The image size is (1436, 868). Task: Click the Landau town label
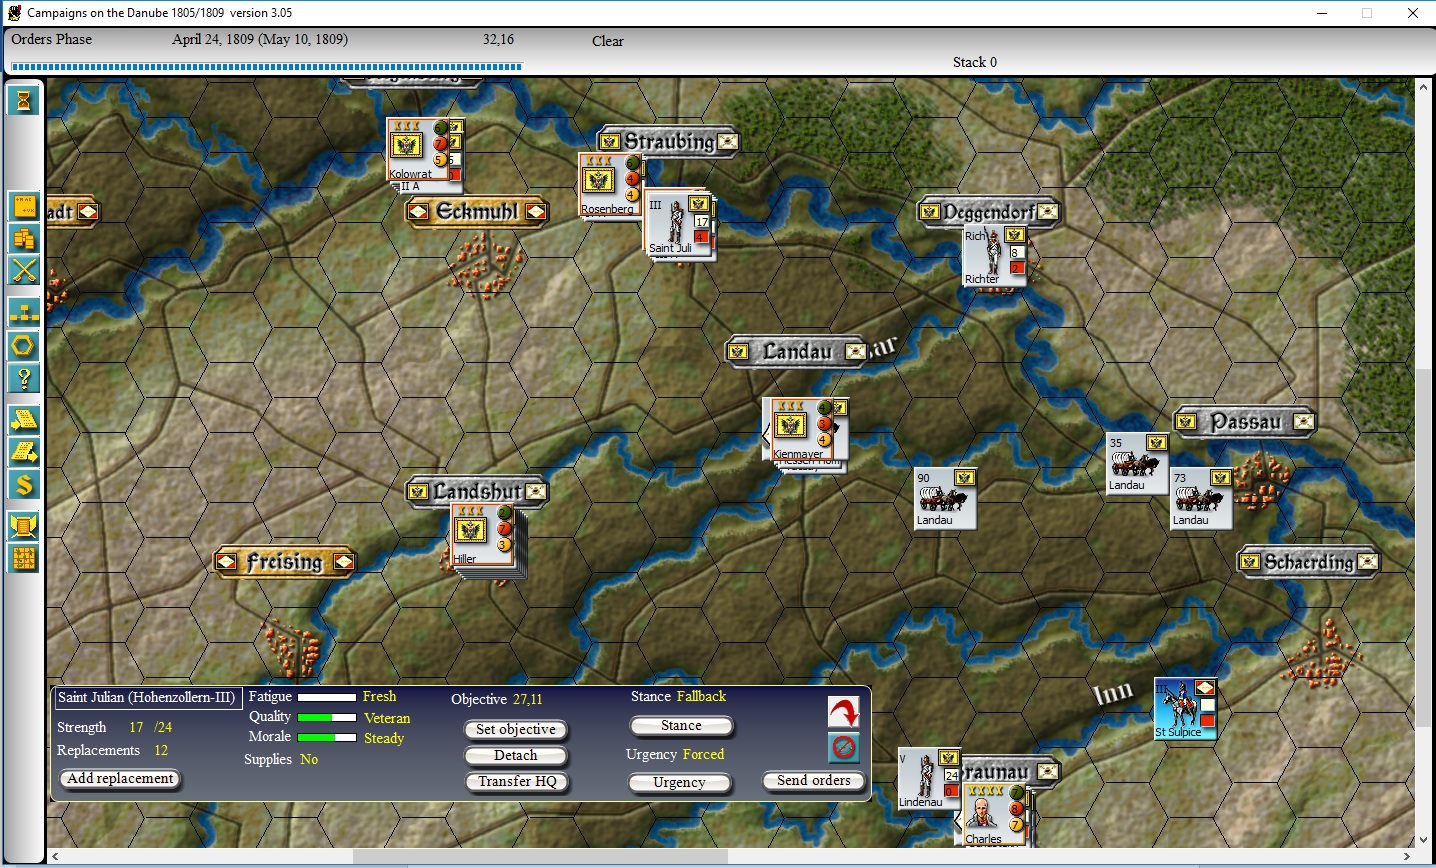(797, 352)
